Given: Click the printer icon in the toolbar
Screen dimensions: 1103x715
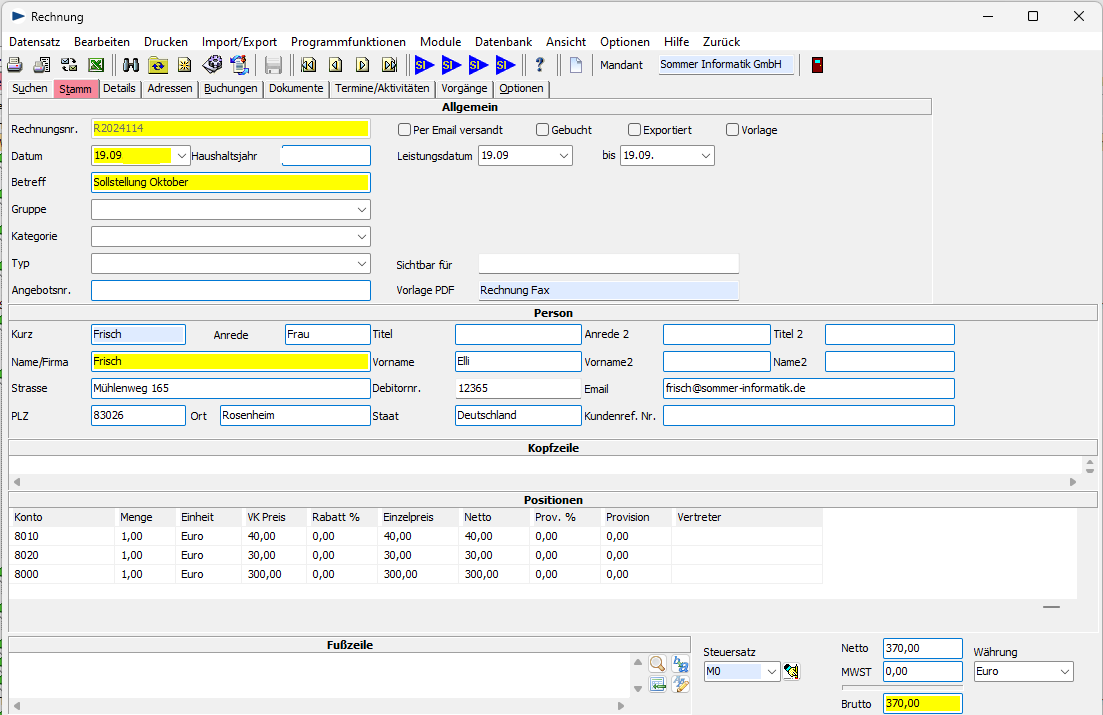Looking at the screenshot, I should [15, 65].
